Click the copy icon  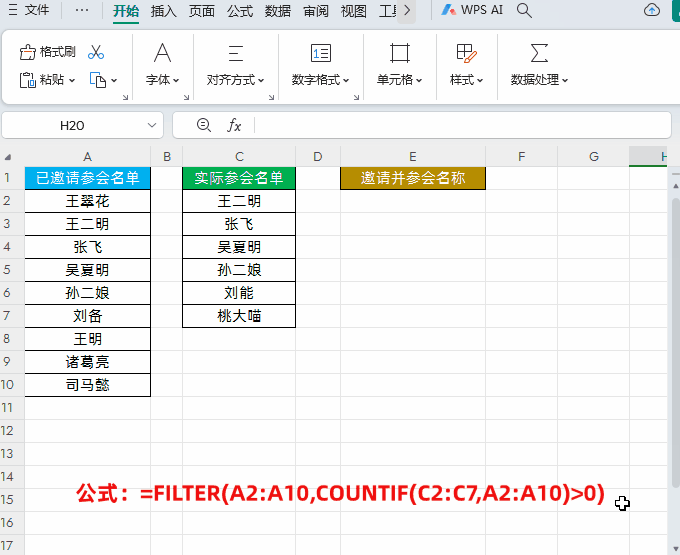(x=98, y=80)
